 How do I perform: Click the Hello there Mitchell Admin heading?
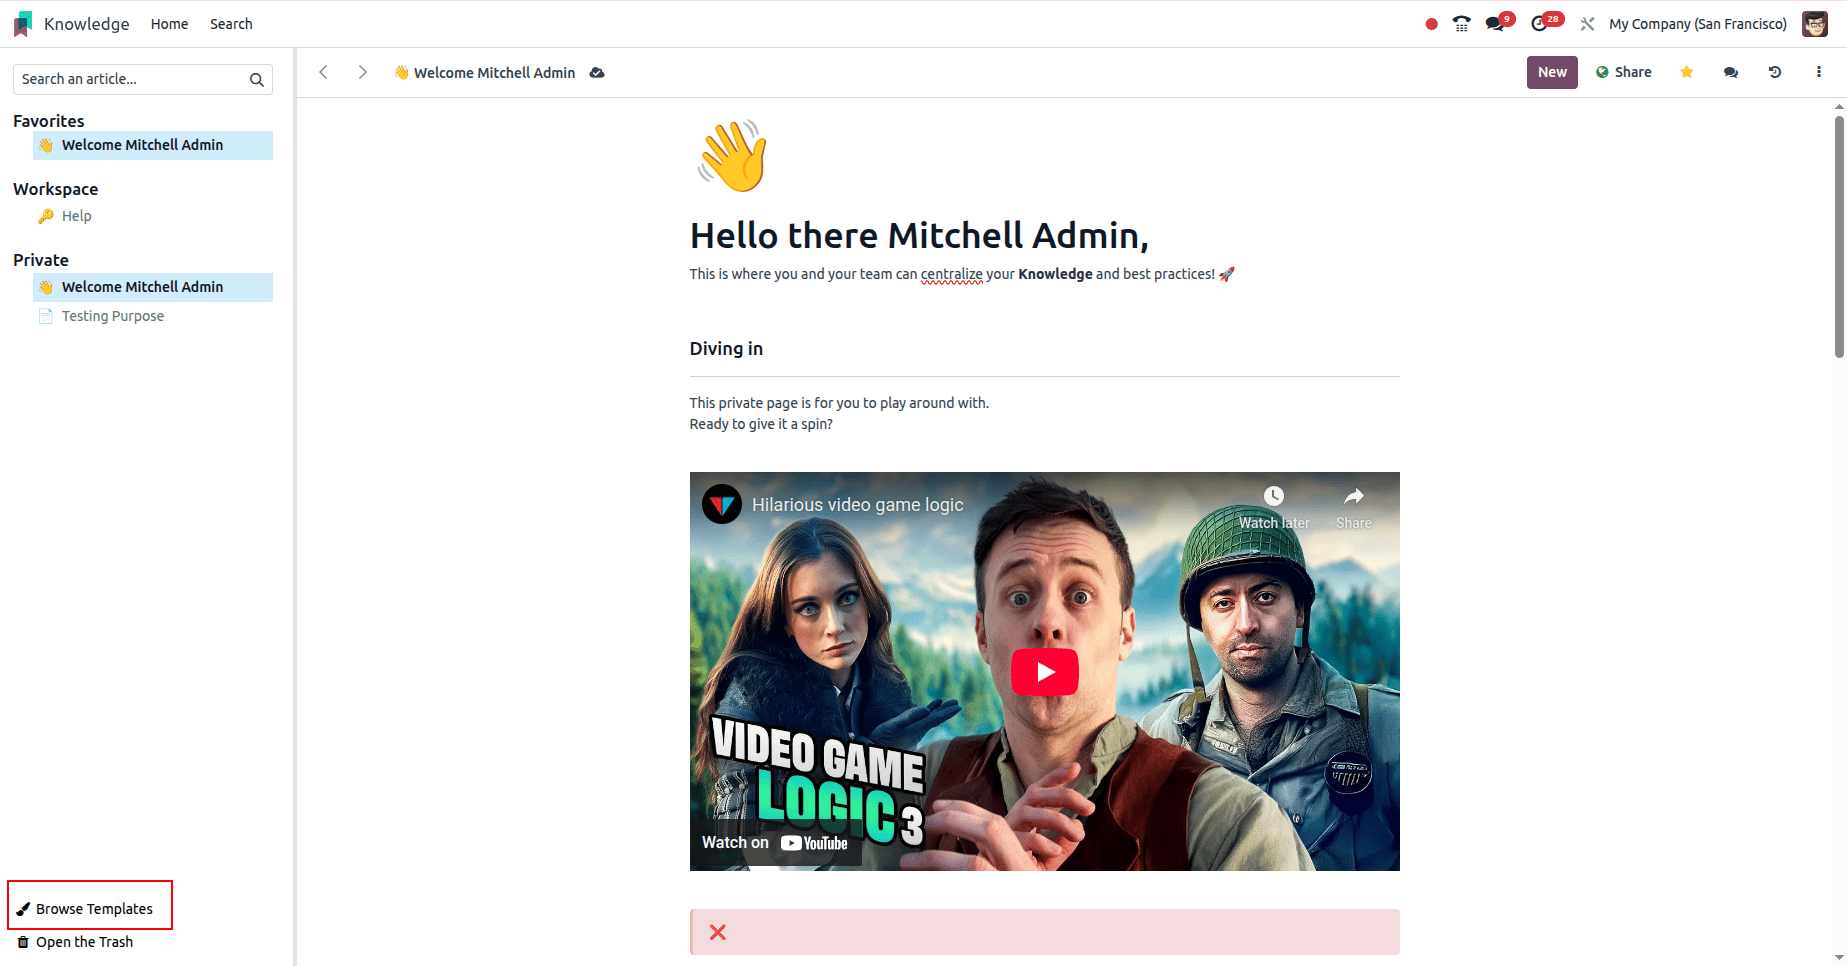pyautogui.click(x=919, y=236)
